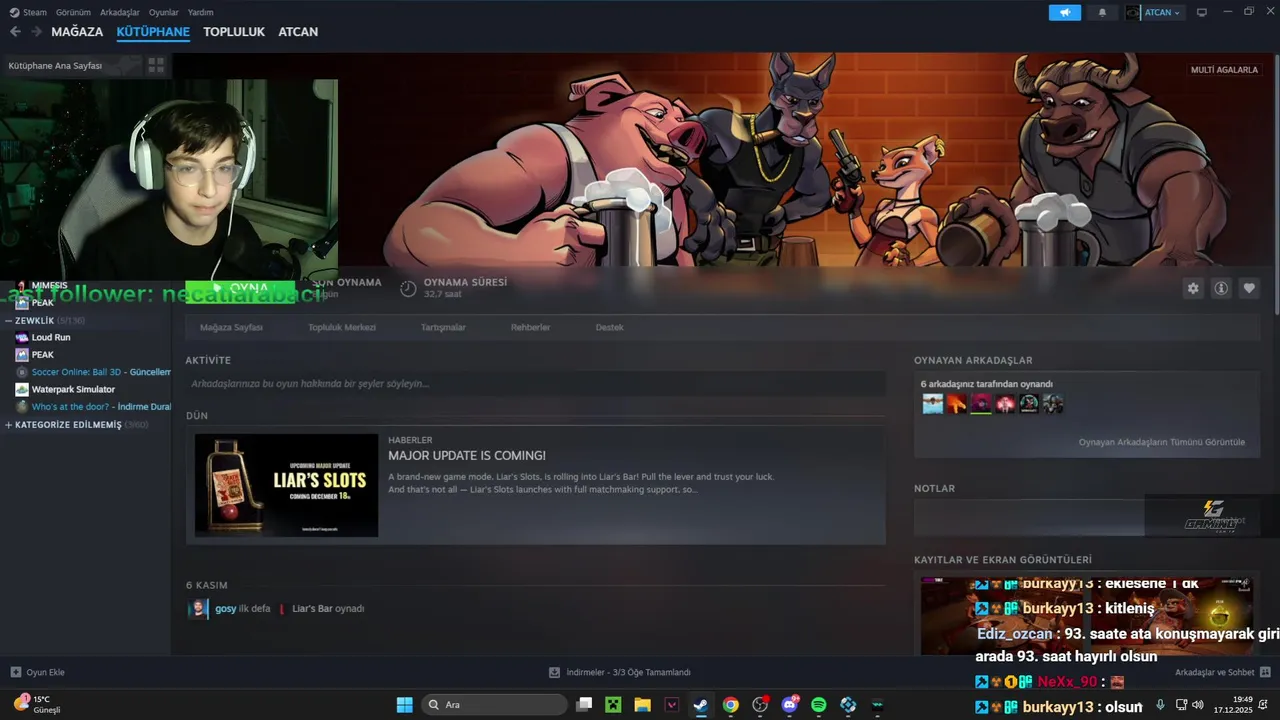Image resolution: width=1280 pixels, height=720 pixels.
Task: Open the ATCAN profile tab
Action: click(x=298, y=32)
